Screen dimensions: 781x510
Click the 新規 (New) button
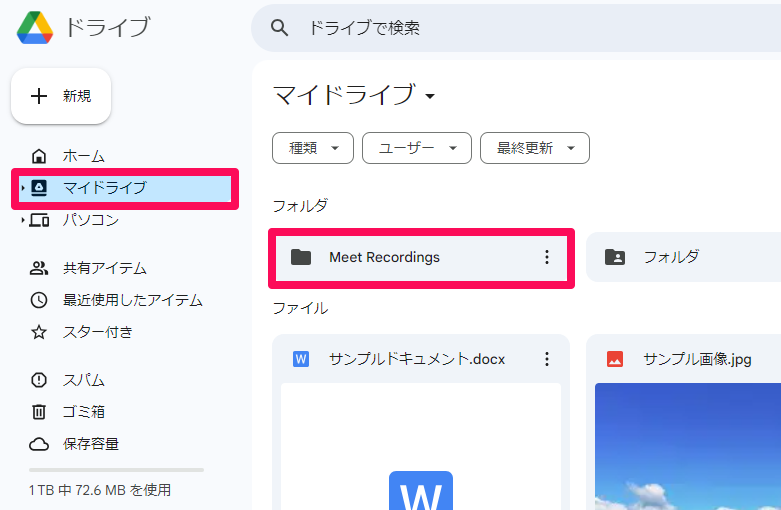coord(61,96)
